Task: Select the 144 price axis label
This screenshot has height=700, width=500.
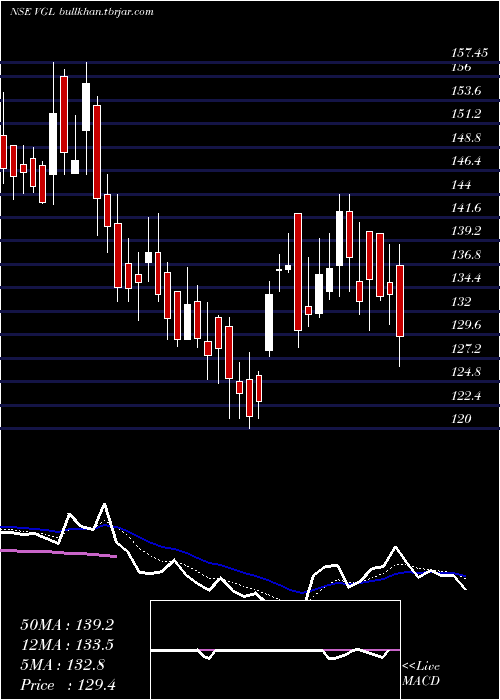Action: point(462,185)
